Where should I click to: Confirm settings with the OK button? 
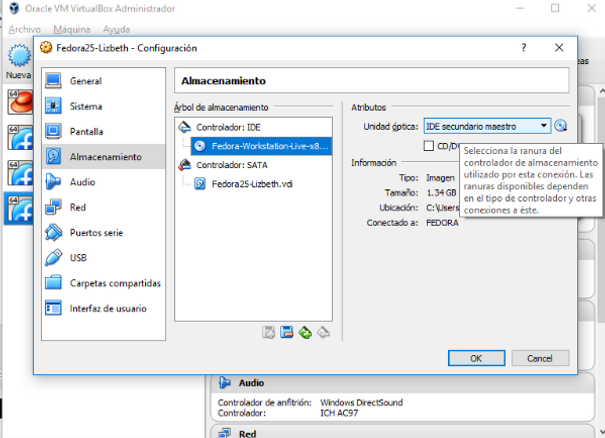point(476,359)
